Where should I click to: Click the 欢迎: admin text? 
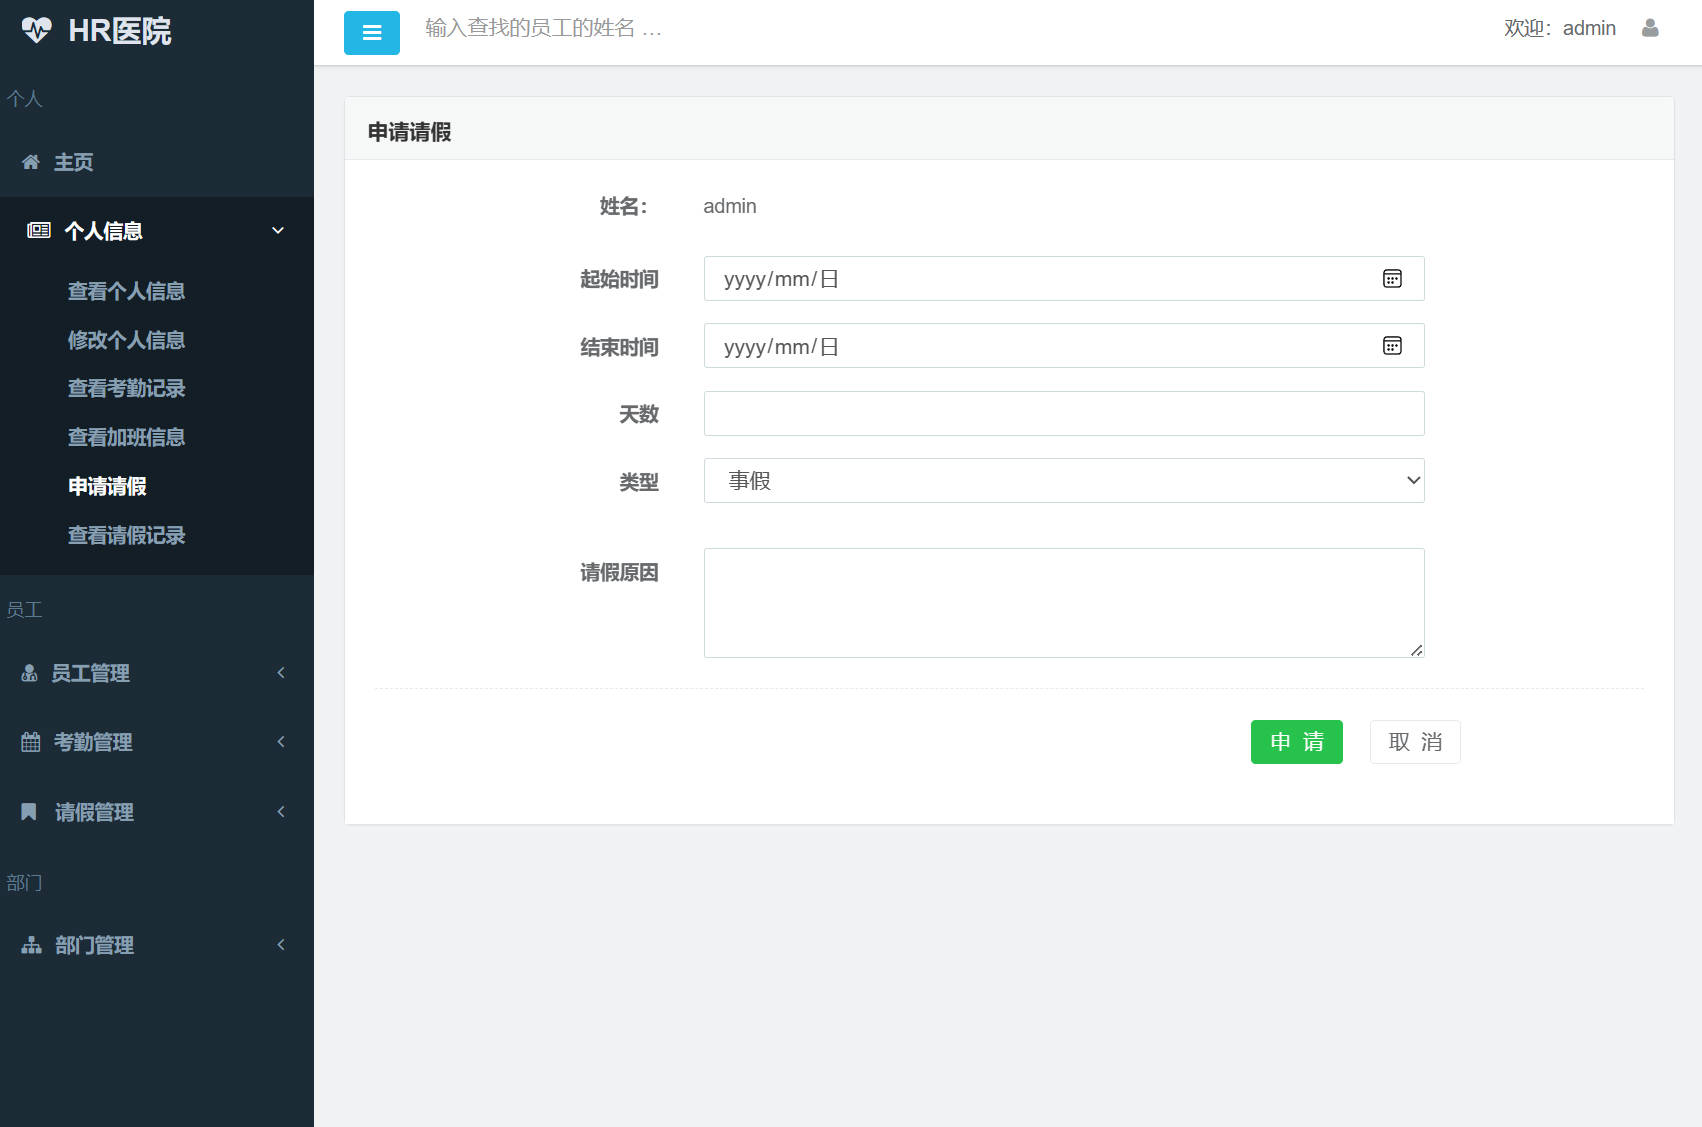1560,28
